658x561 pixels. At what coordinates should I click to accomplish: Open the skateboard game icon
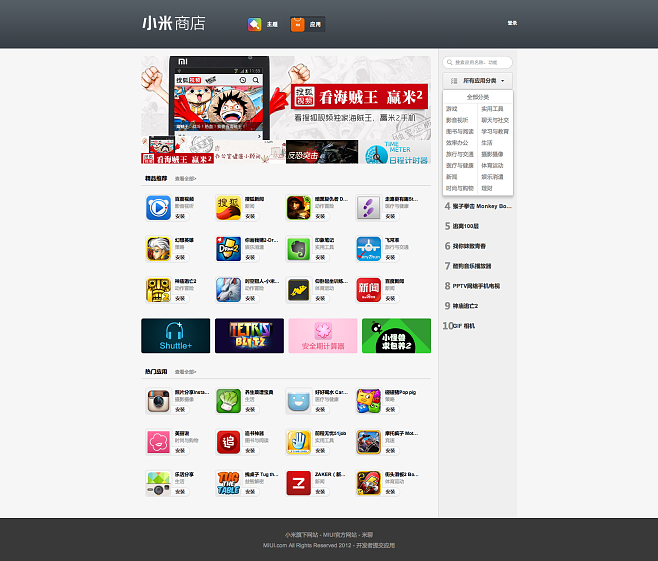[x=368, y=483]
